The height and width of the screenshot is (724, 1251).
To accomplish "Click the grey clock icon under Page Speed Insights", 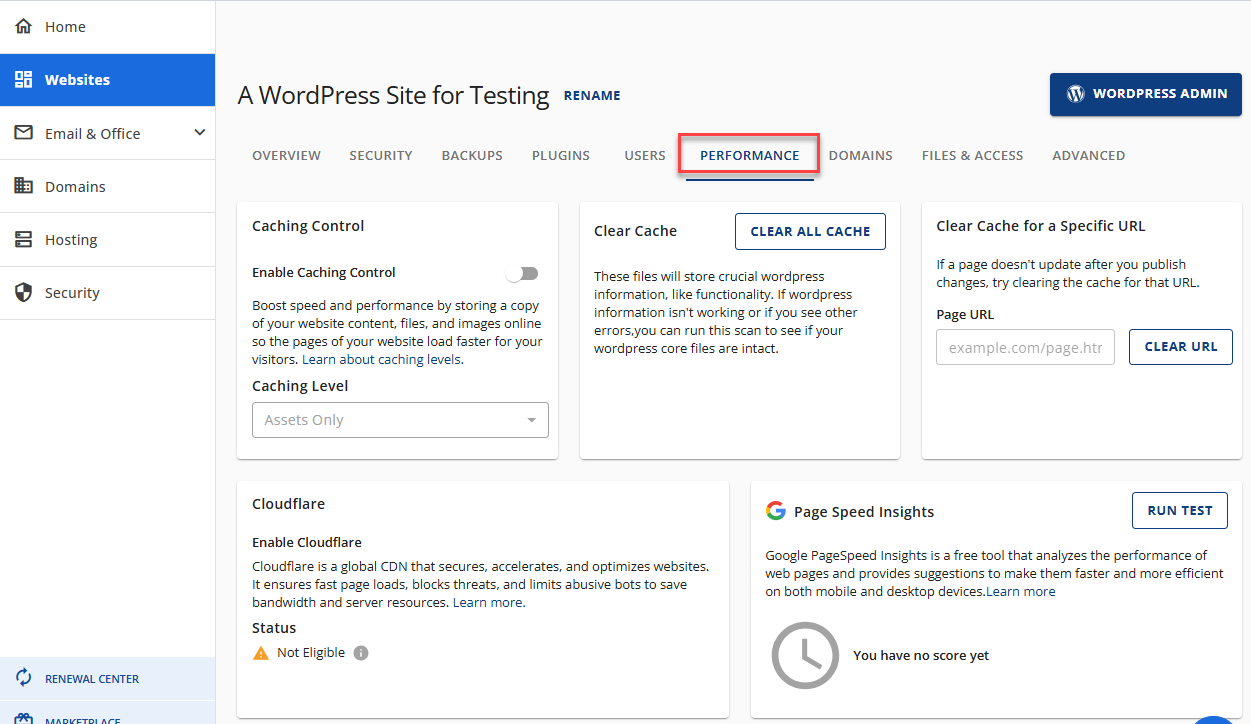I will pyautogui.click(x=805, y=655).
